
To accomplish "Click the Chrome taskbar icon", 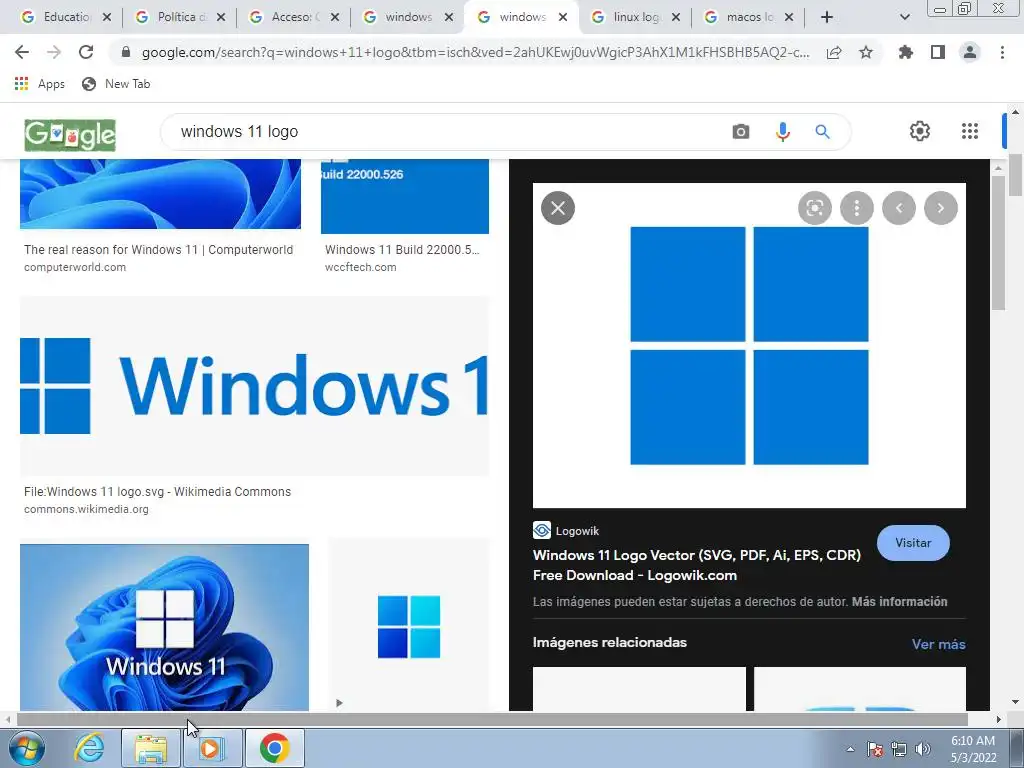I will (274, 748).
